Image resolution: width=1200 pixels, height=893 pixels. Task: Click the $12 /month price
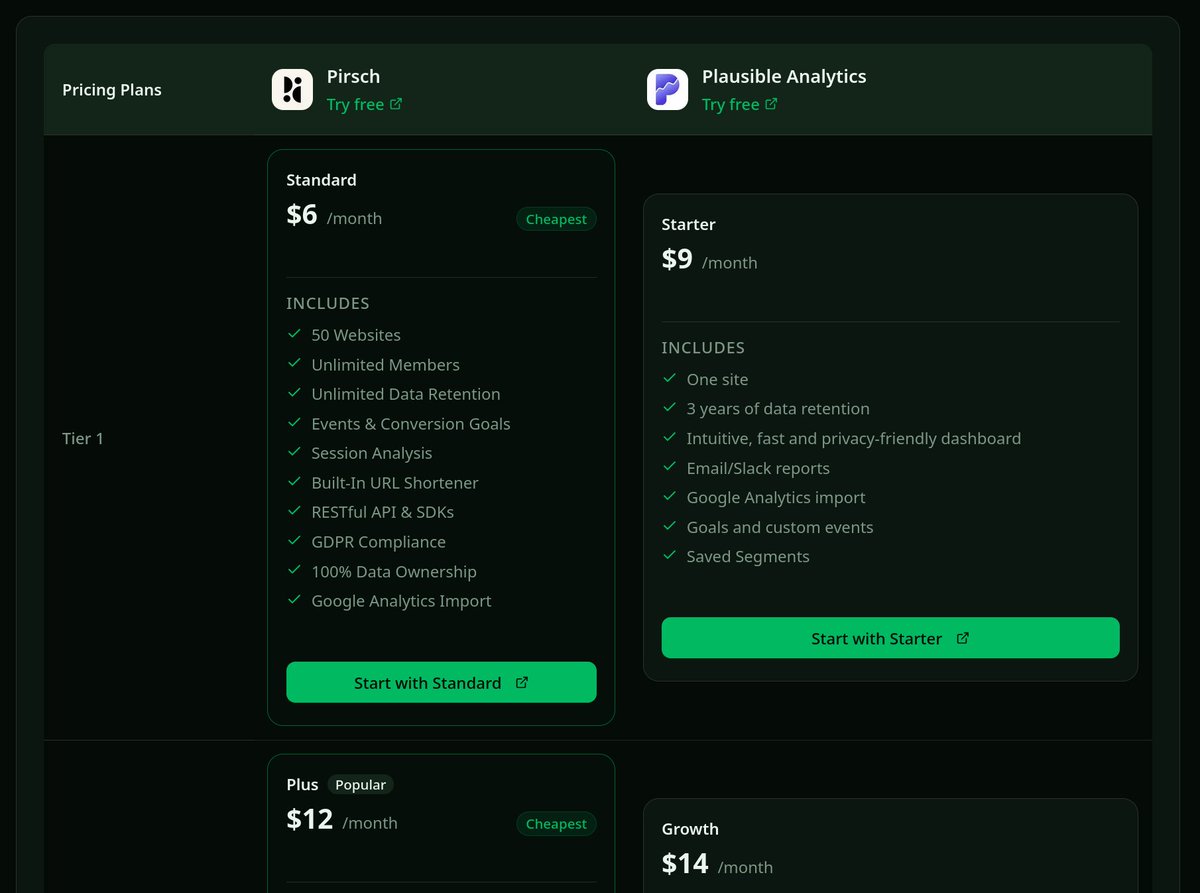tap(342, 820)
